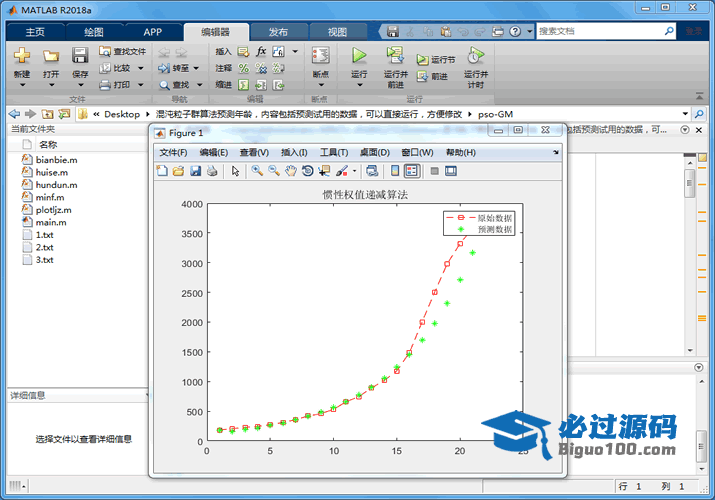Image resolution: width=715 pixels, height=500 pixels.
Task: Click Print Figure icon in Figure 1 toolbar
Action: coord(212,171)
